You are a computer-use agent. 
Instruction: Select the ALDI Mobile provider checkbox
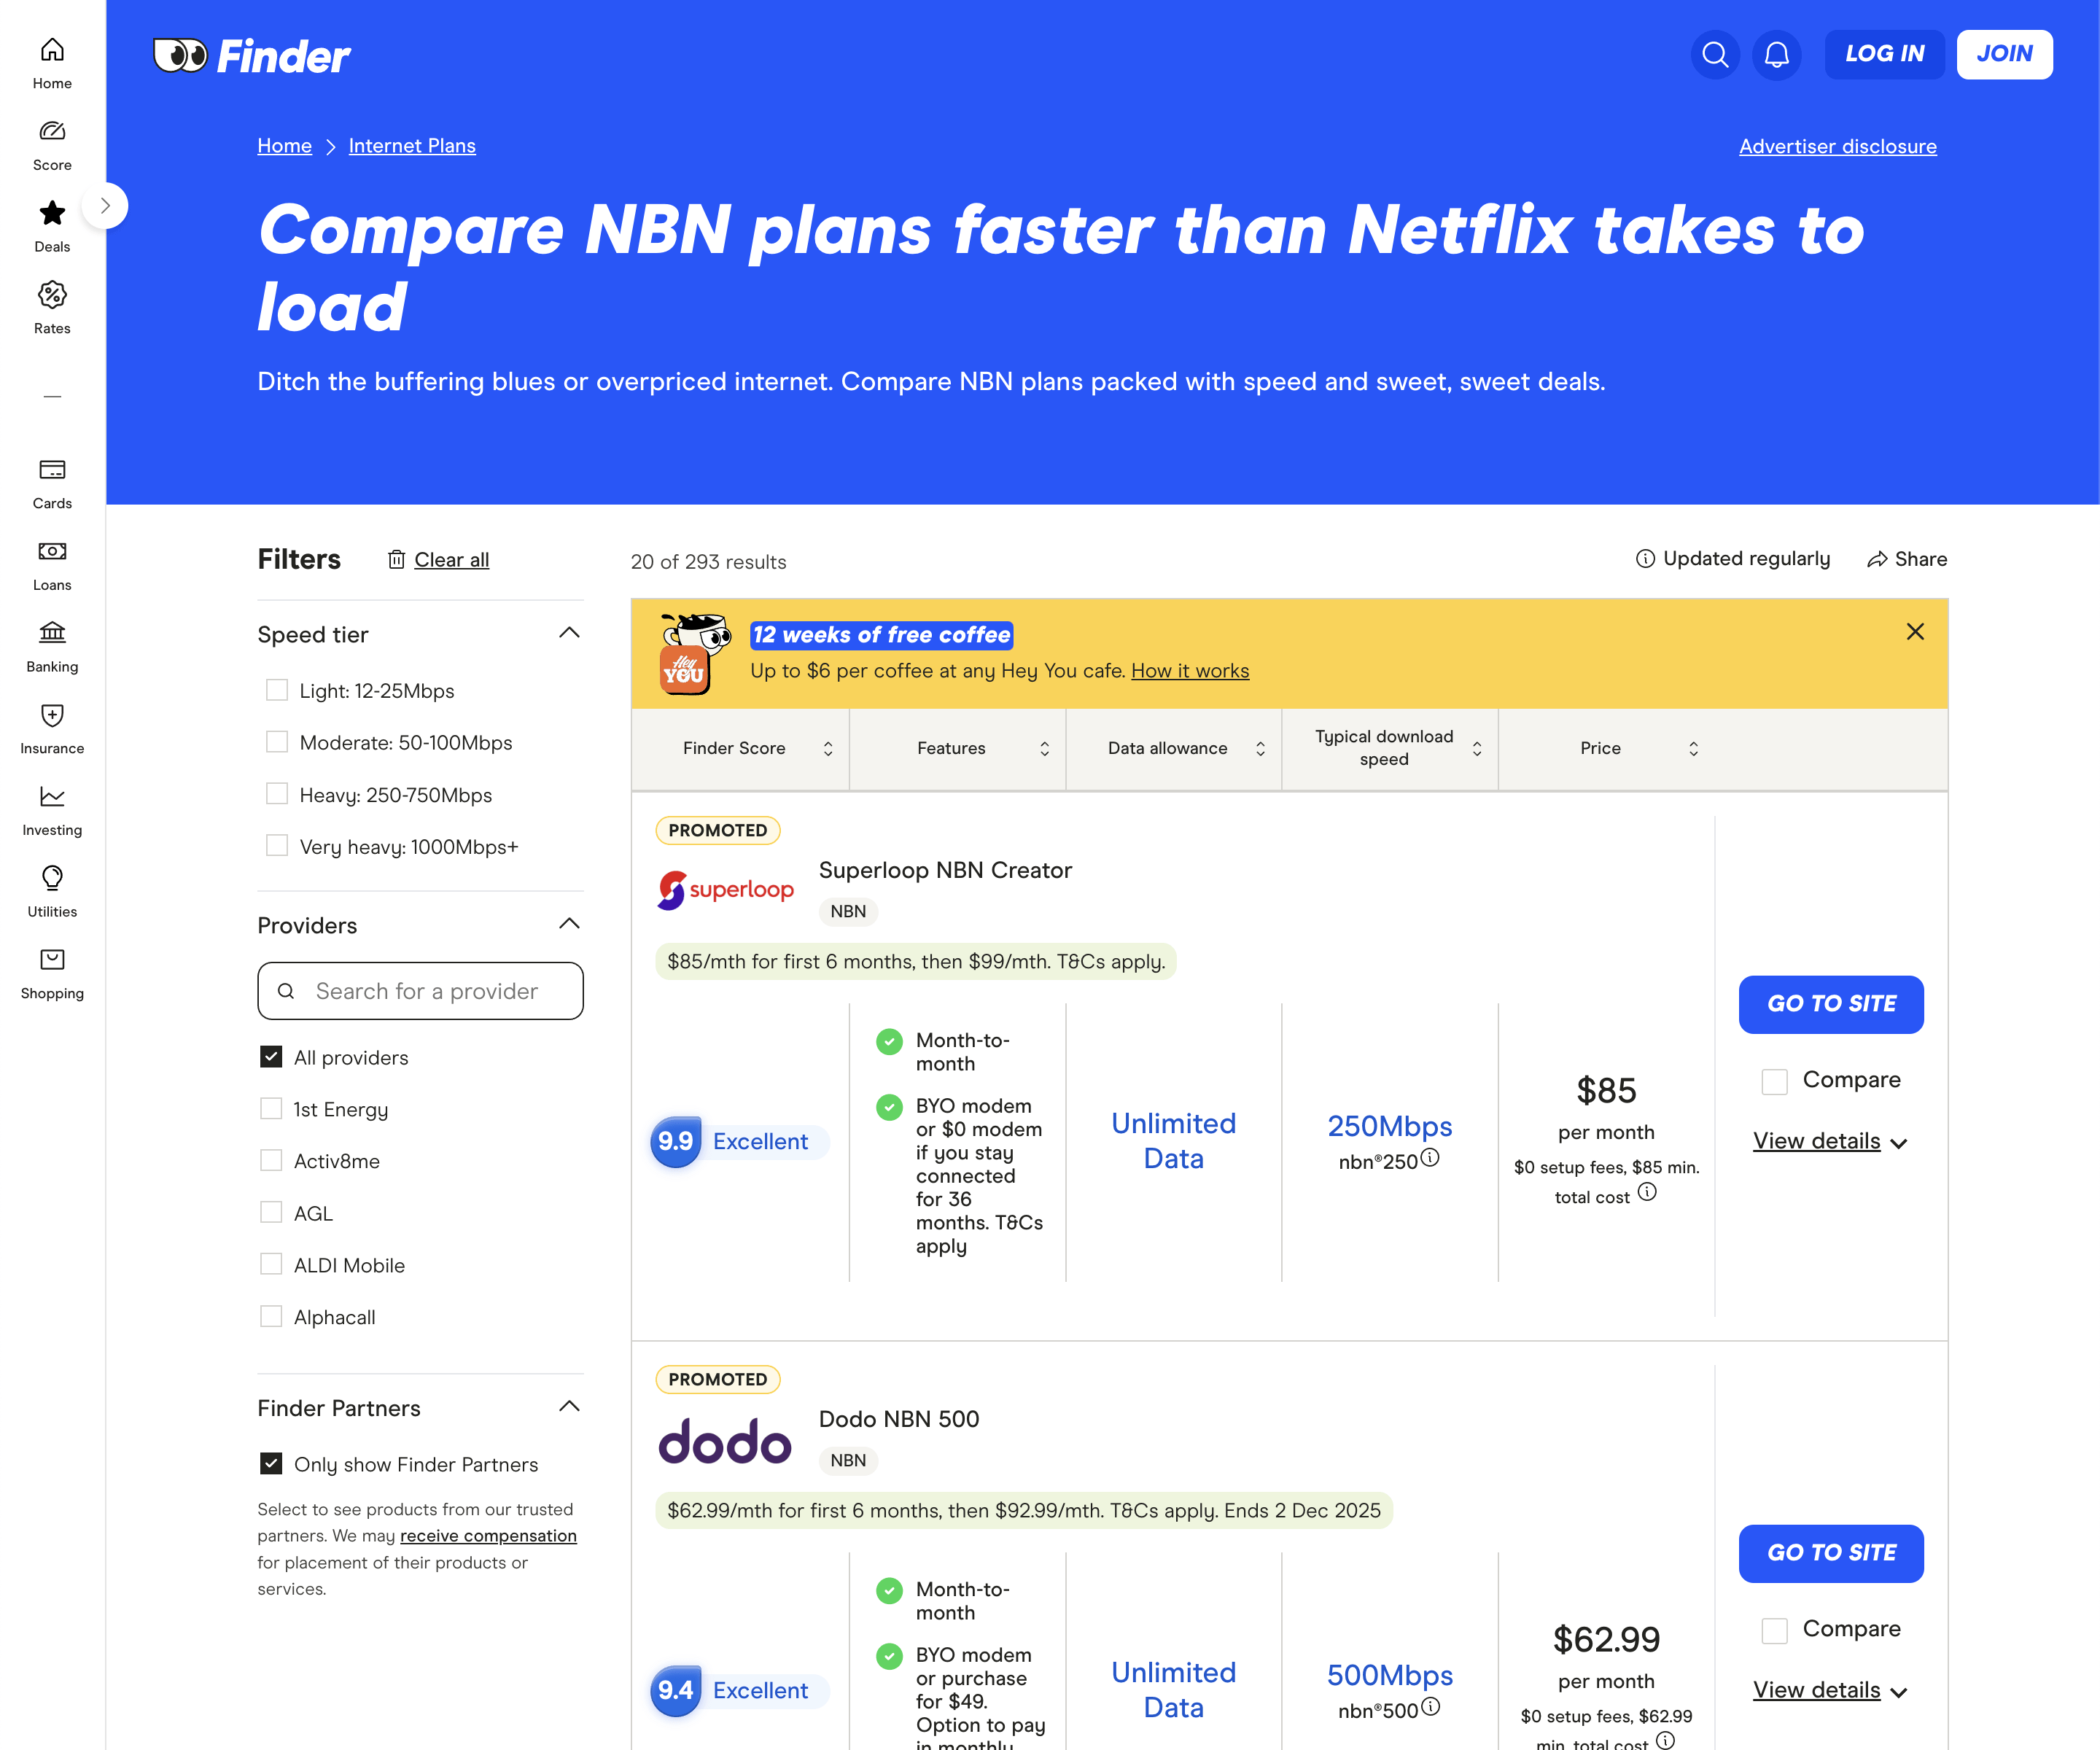pyautogui.click(x=271, y=1265)
